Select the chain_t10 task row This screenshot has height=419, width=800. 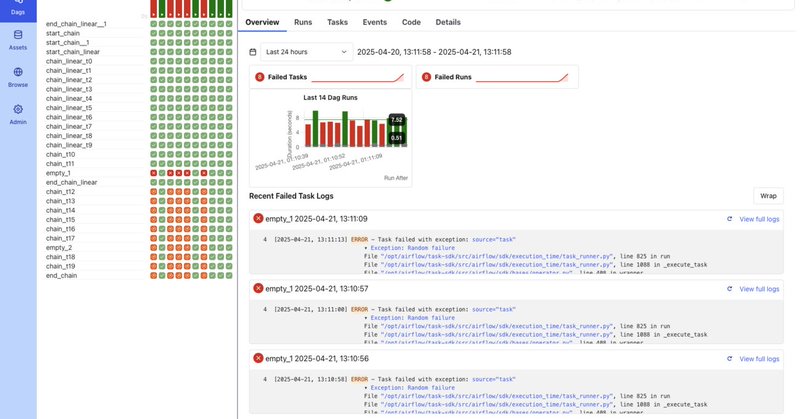coord(60,154)
